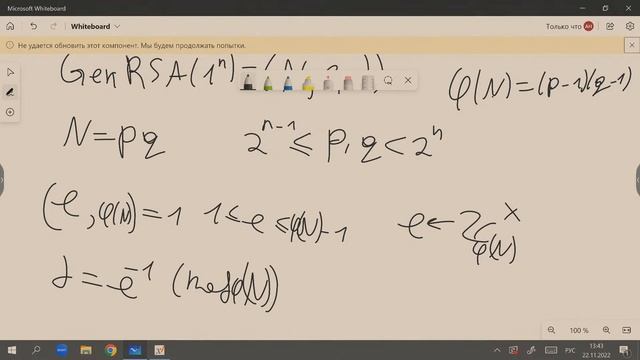Open Windows taskbar search
640x360 pixels.
pos(36,350)
